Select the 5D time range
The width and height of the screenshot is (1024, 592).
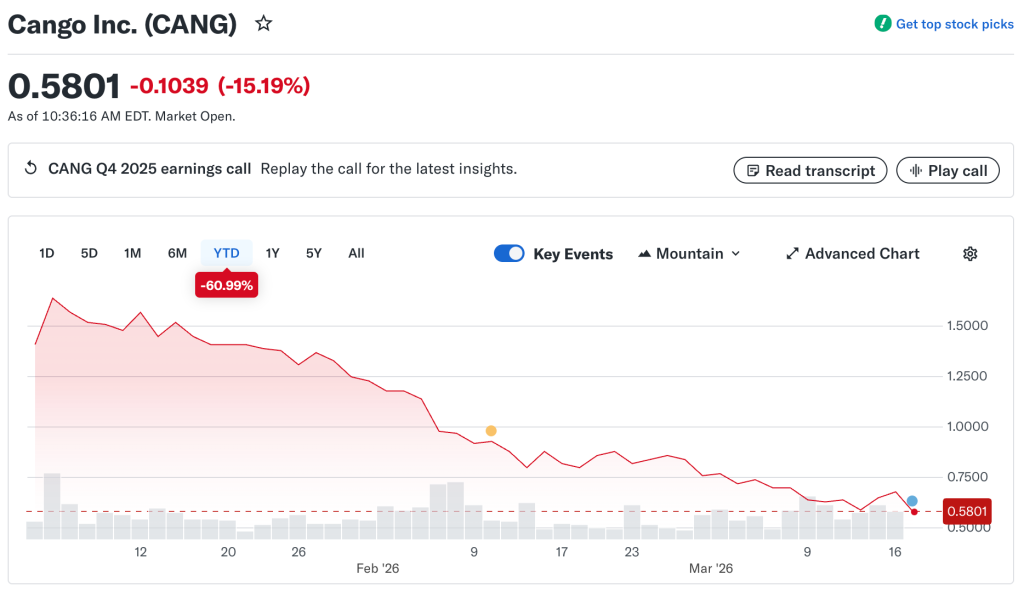[89, 253]
